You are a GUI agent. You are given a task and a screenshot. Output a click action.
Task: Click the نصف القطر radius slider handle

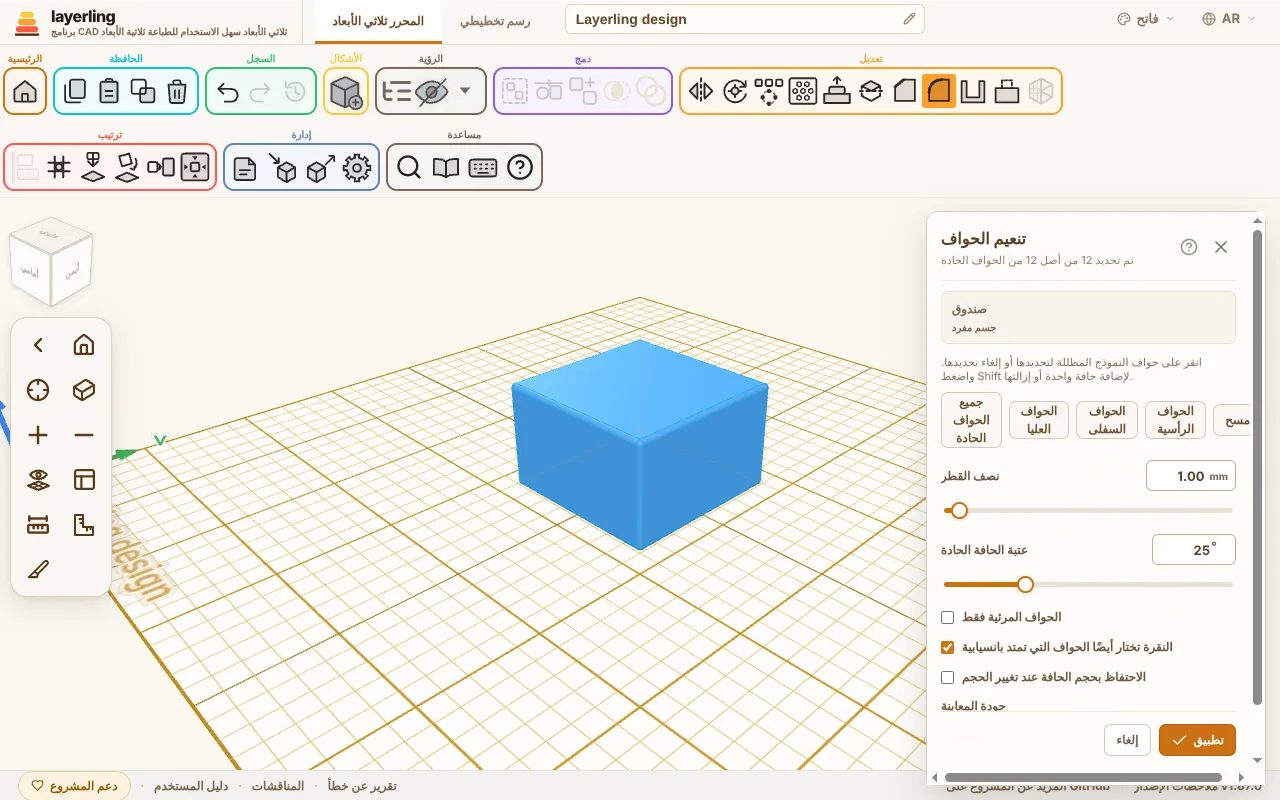959,511
